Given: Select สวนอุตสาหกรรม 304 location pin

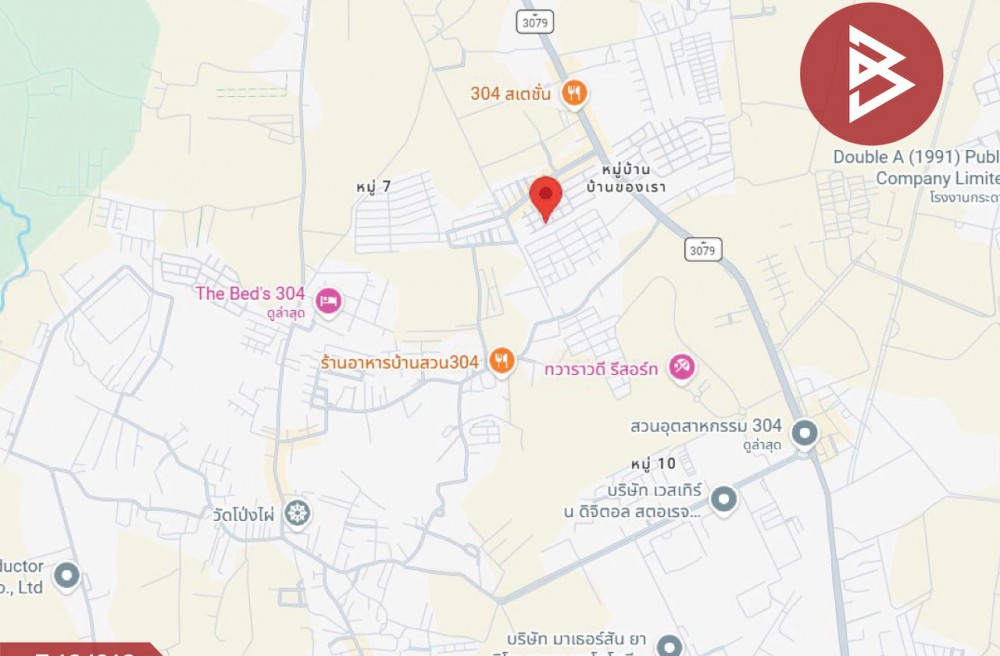Looking at the screenshot, I should coord(804,434).
